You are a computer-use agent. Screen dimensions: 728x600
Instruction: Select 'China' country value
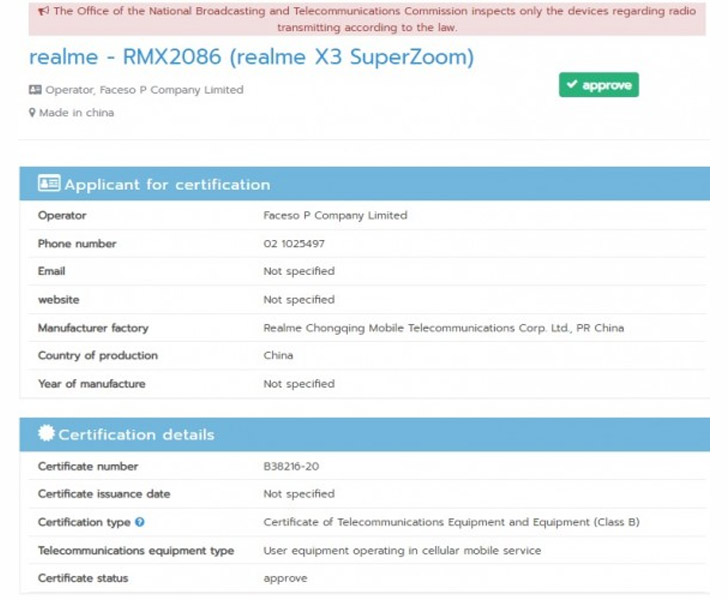278,355
